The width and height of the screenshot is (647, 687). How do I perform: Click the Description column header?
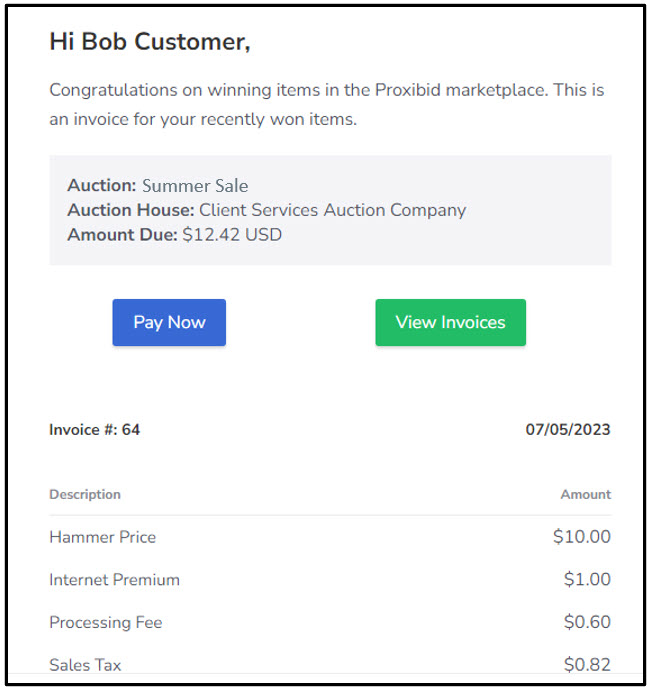point(85,495)
